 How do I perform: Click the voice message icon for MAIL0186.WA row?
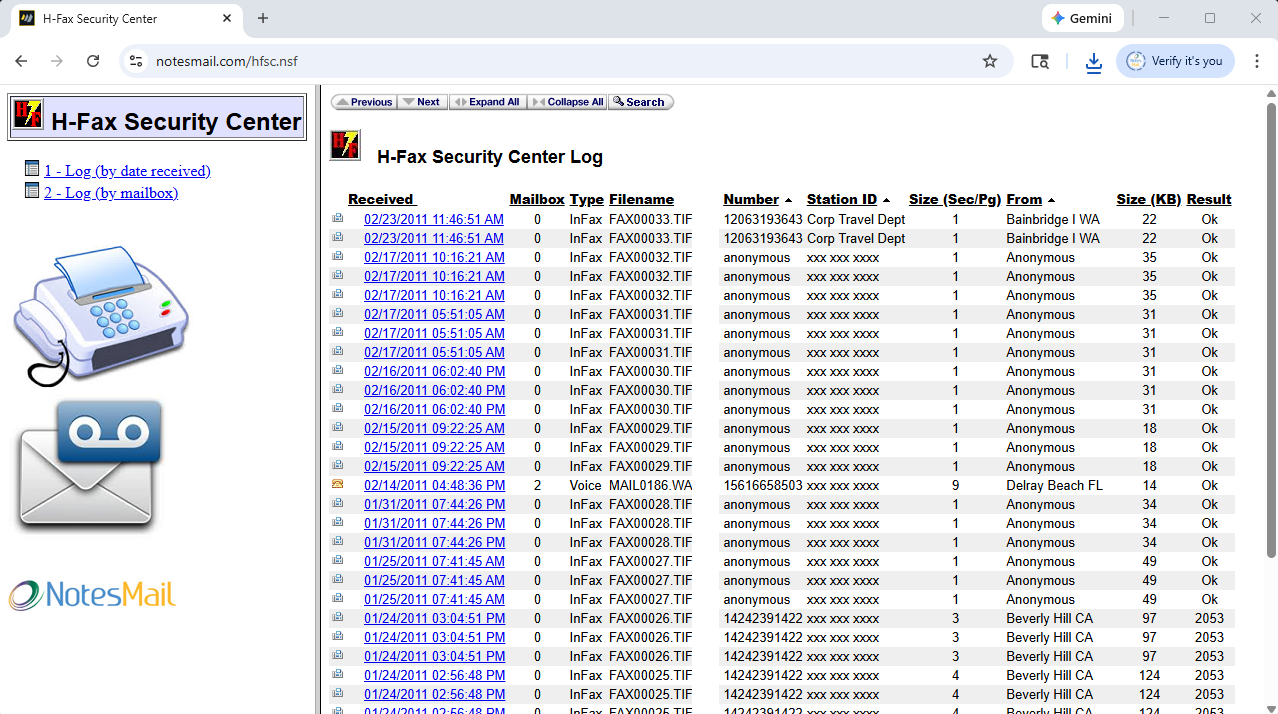[x=338, y=485]
